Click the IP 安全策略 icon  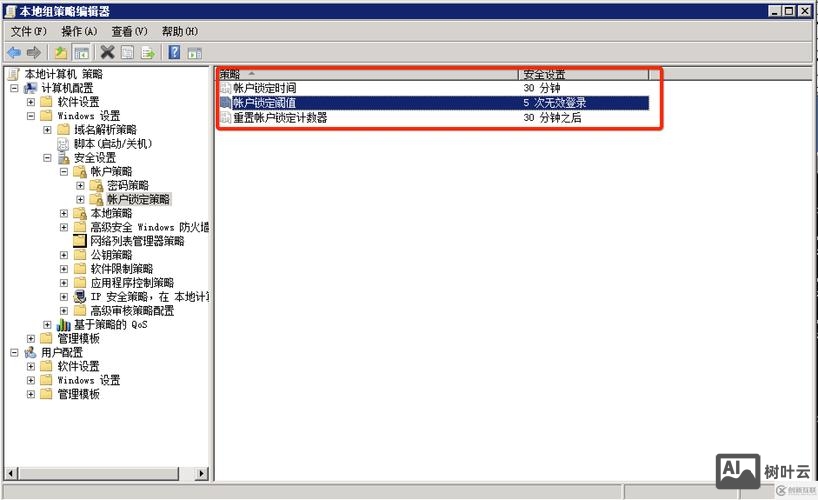click(x=80, y=296)
